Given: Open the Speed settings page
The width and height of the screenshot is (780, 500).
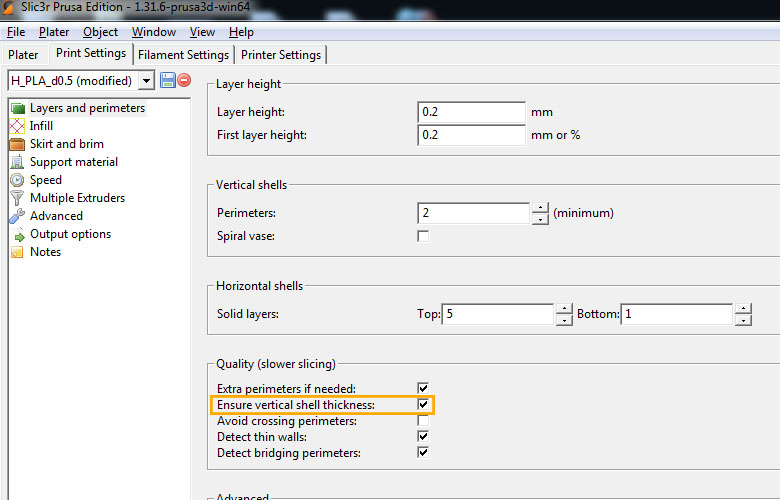Looking at the screenshot, I should click(46, 180).
